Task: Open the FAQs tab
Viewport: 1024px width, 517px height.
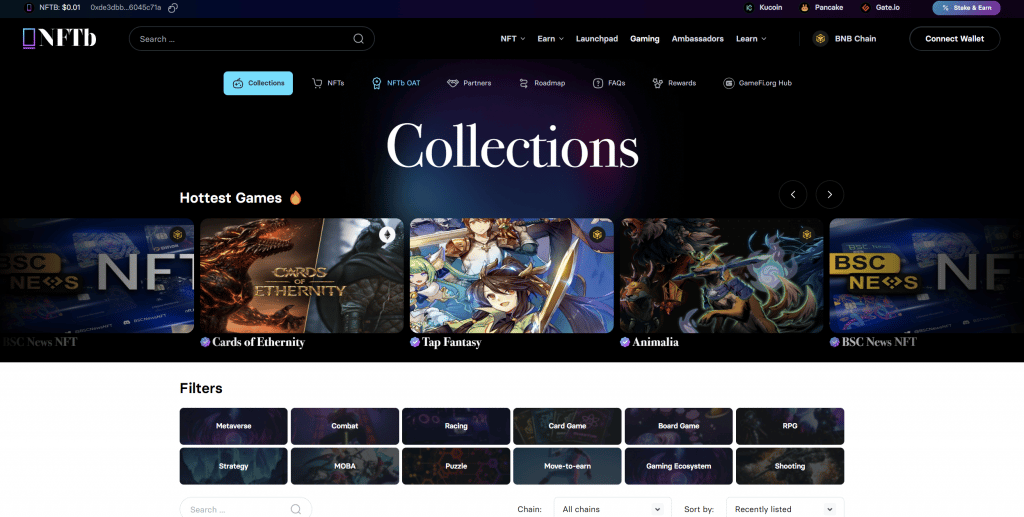Action: [x=609, y=83]
